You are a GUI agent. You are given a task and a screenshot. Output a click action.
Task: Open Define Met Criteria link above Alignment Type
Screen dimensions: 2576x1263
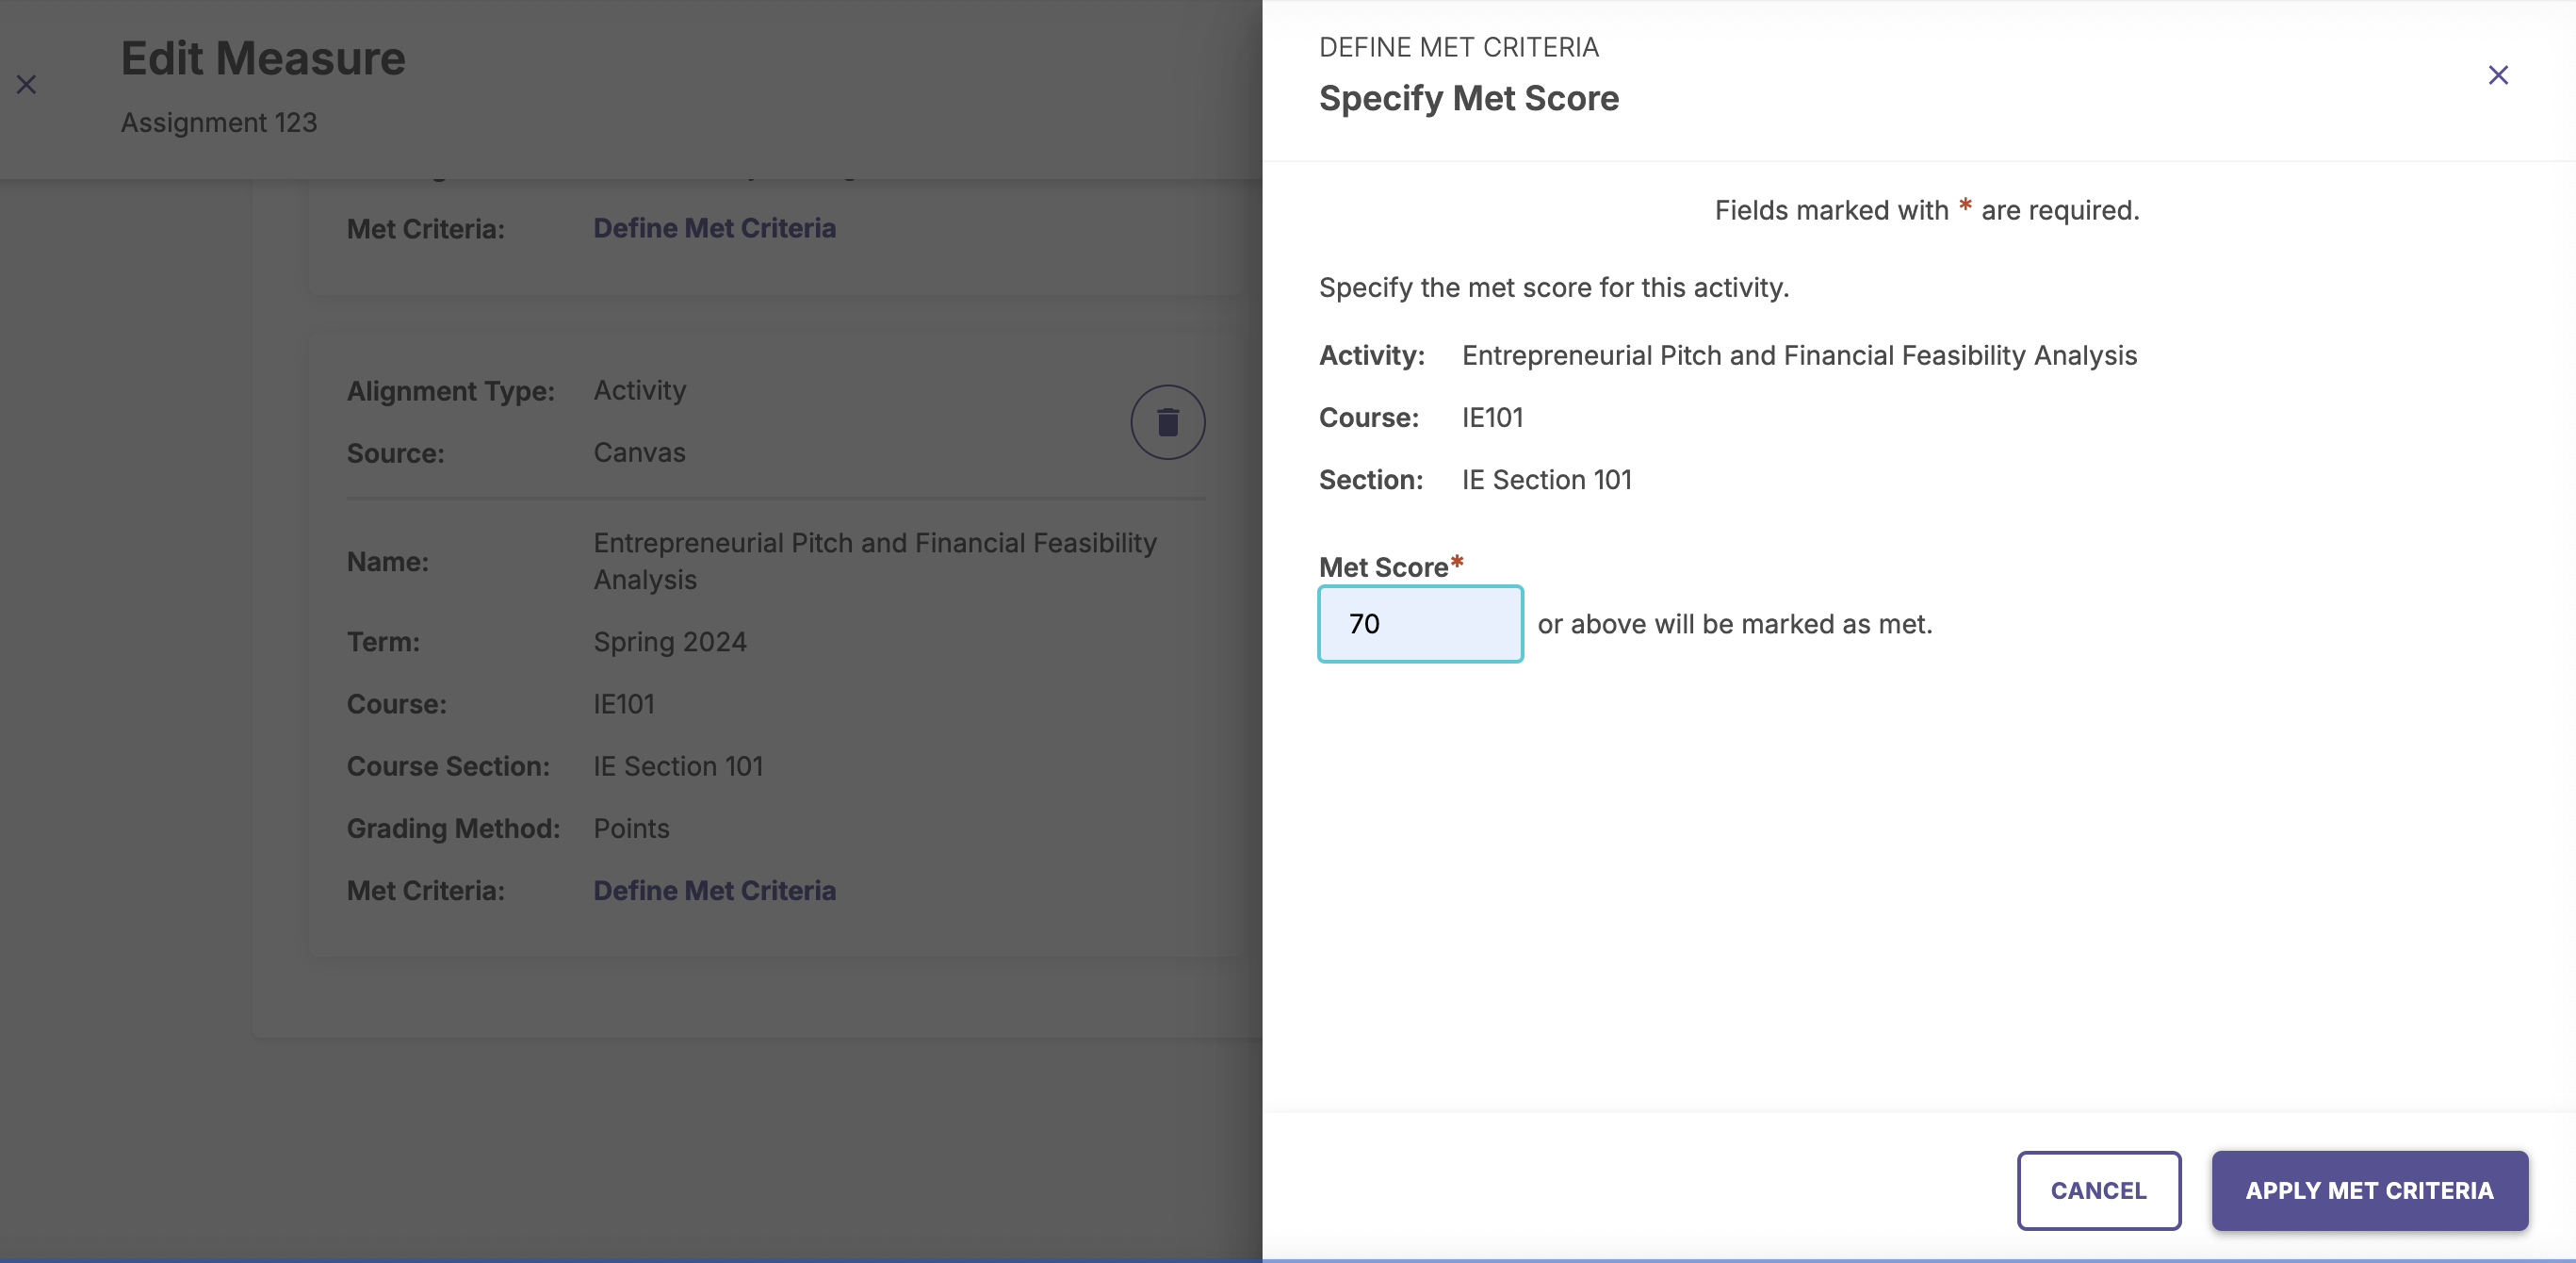point(714,228)
